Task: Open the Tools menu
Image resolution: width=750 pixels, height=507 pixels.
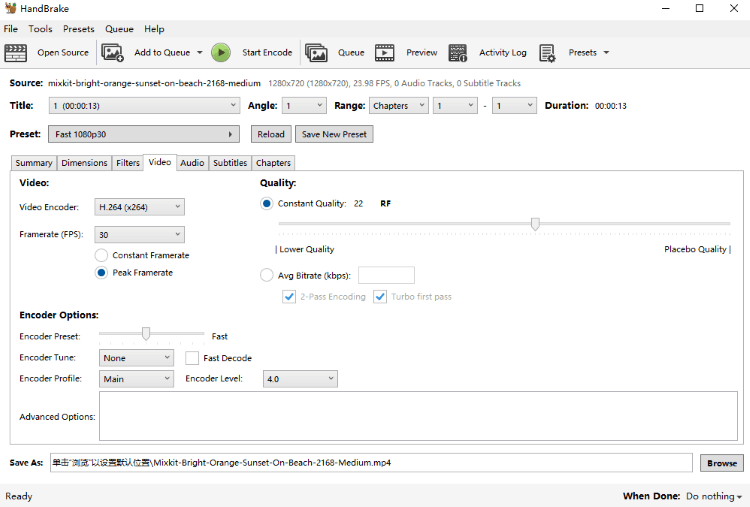Action: click(x=40, y=29)
